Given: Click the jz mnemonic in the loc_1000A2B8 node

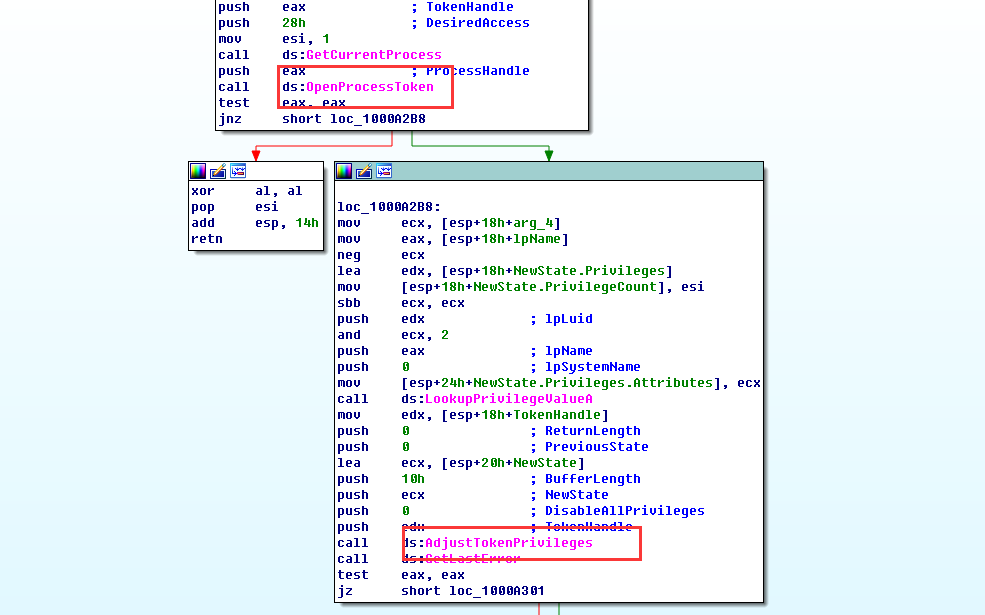Looking at the screenshot, I should pos(345,591).
